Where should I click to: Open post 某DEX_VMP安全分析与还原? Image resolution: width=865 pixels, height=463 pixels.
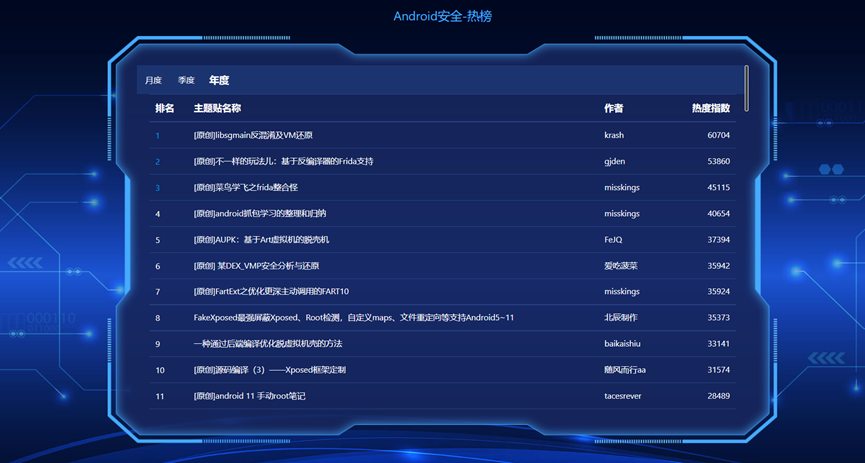tap(257, 266)
